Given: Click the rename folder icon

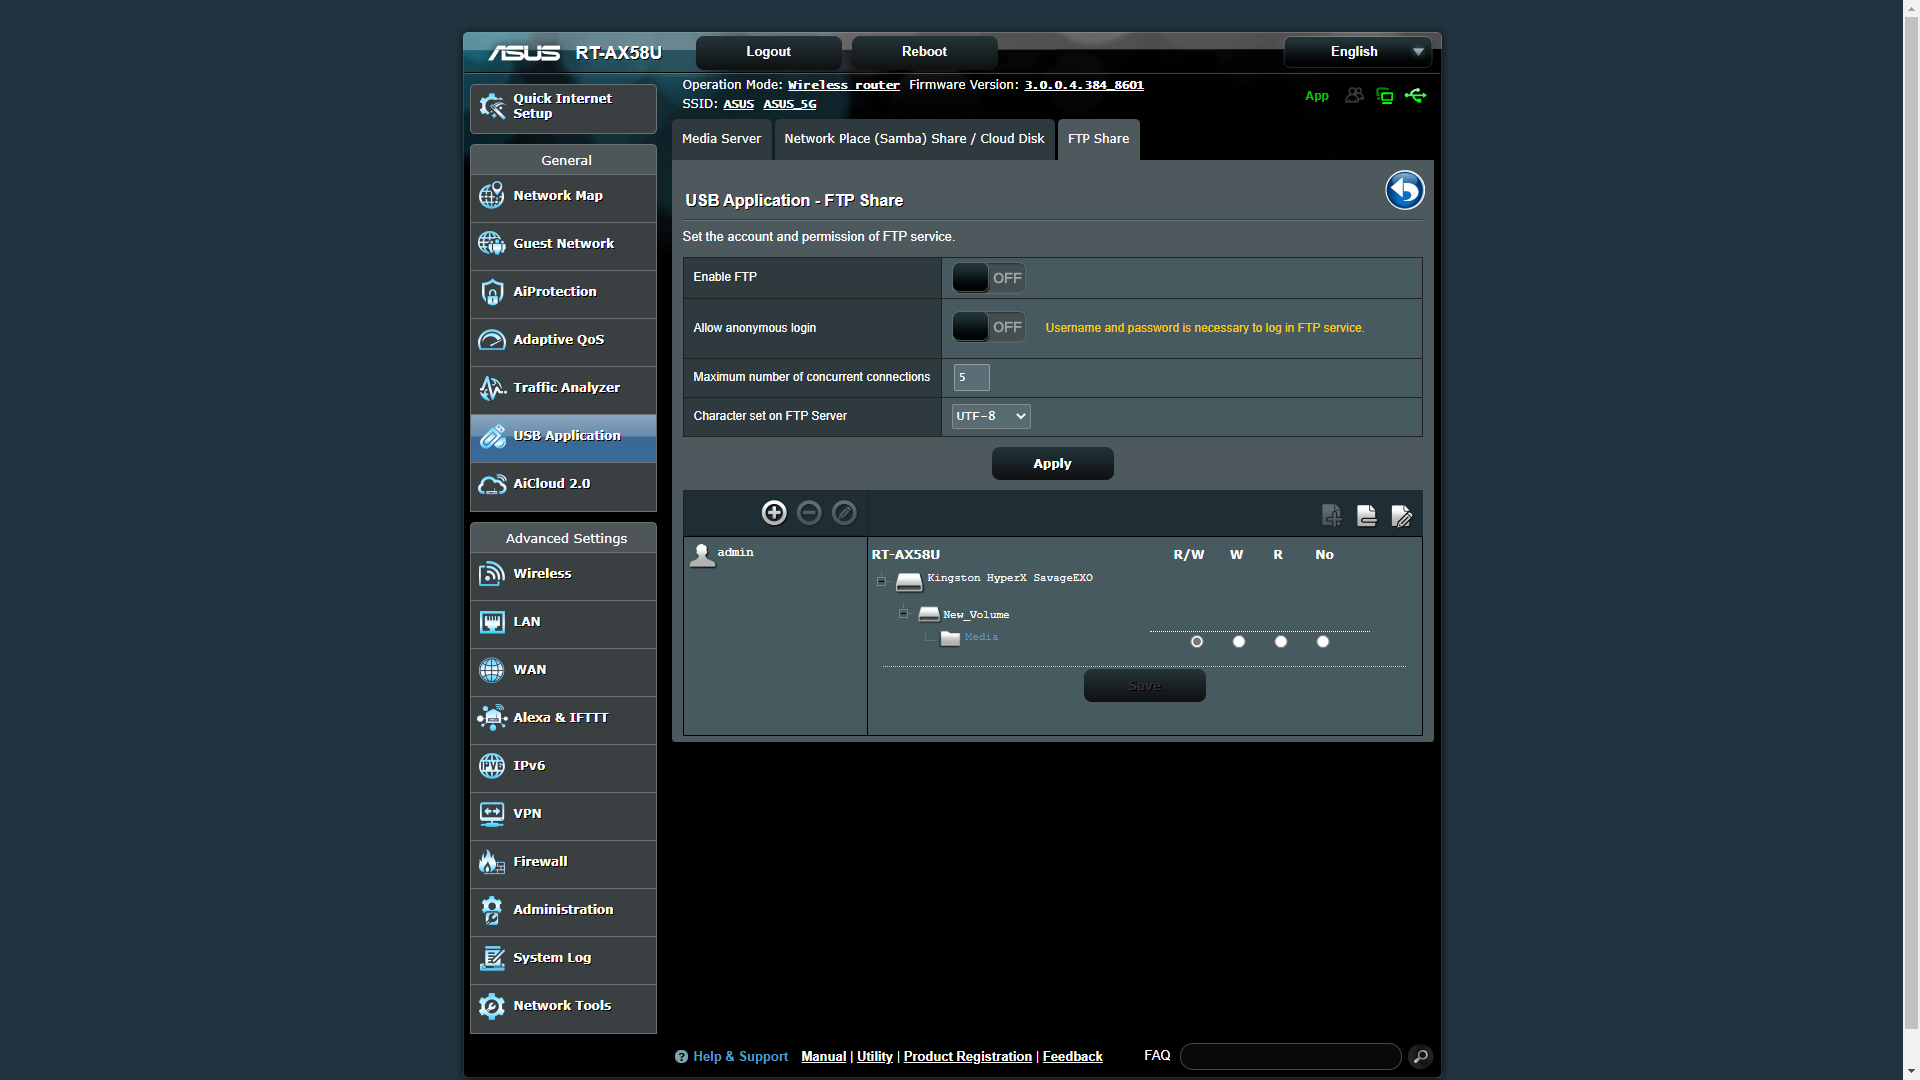Looking at the screenshot, I should point(1401,516).
